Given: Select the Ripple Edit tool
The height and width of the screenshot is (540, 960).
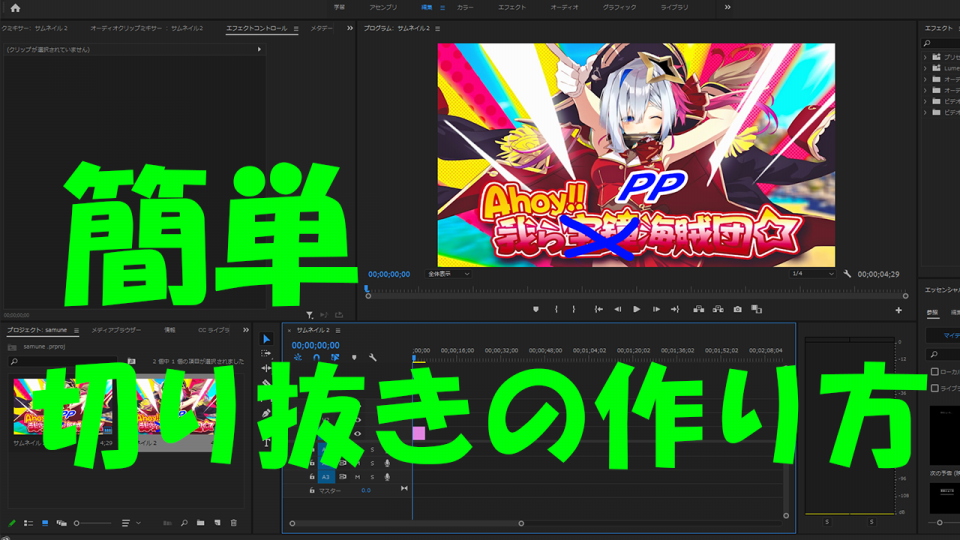Looking at the screenshot, I should point(266,368).
